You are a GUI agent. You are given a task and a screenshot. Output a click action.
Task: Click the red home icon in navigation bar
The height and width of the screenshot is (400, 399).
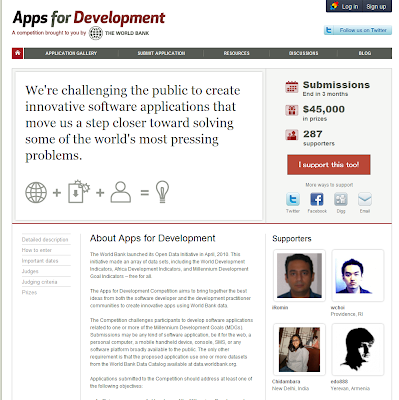coord(17,53)
